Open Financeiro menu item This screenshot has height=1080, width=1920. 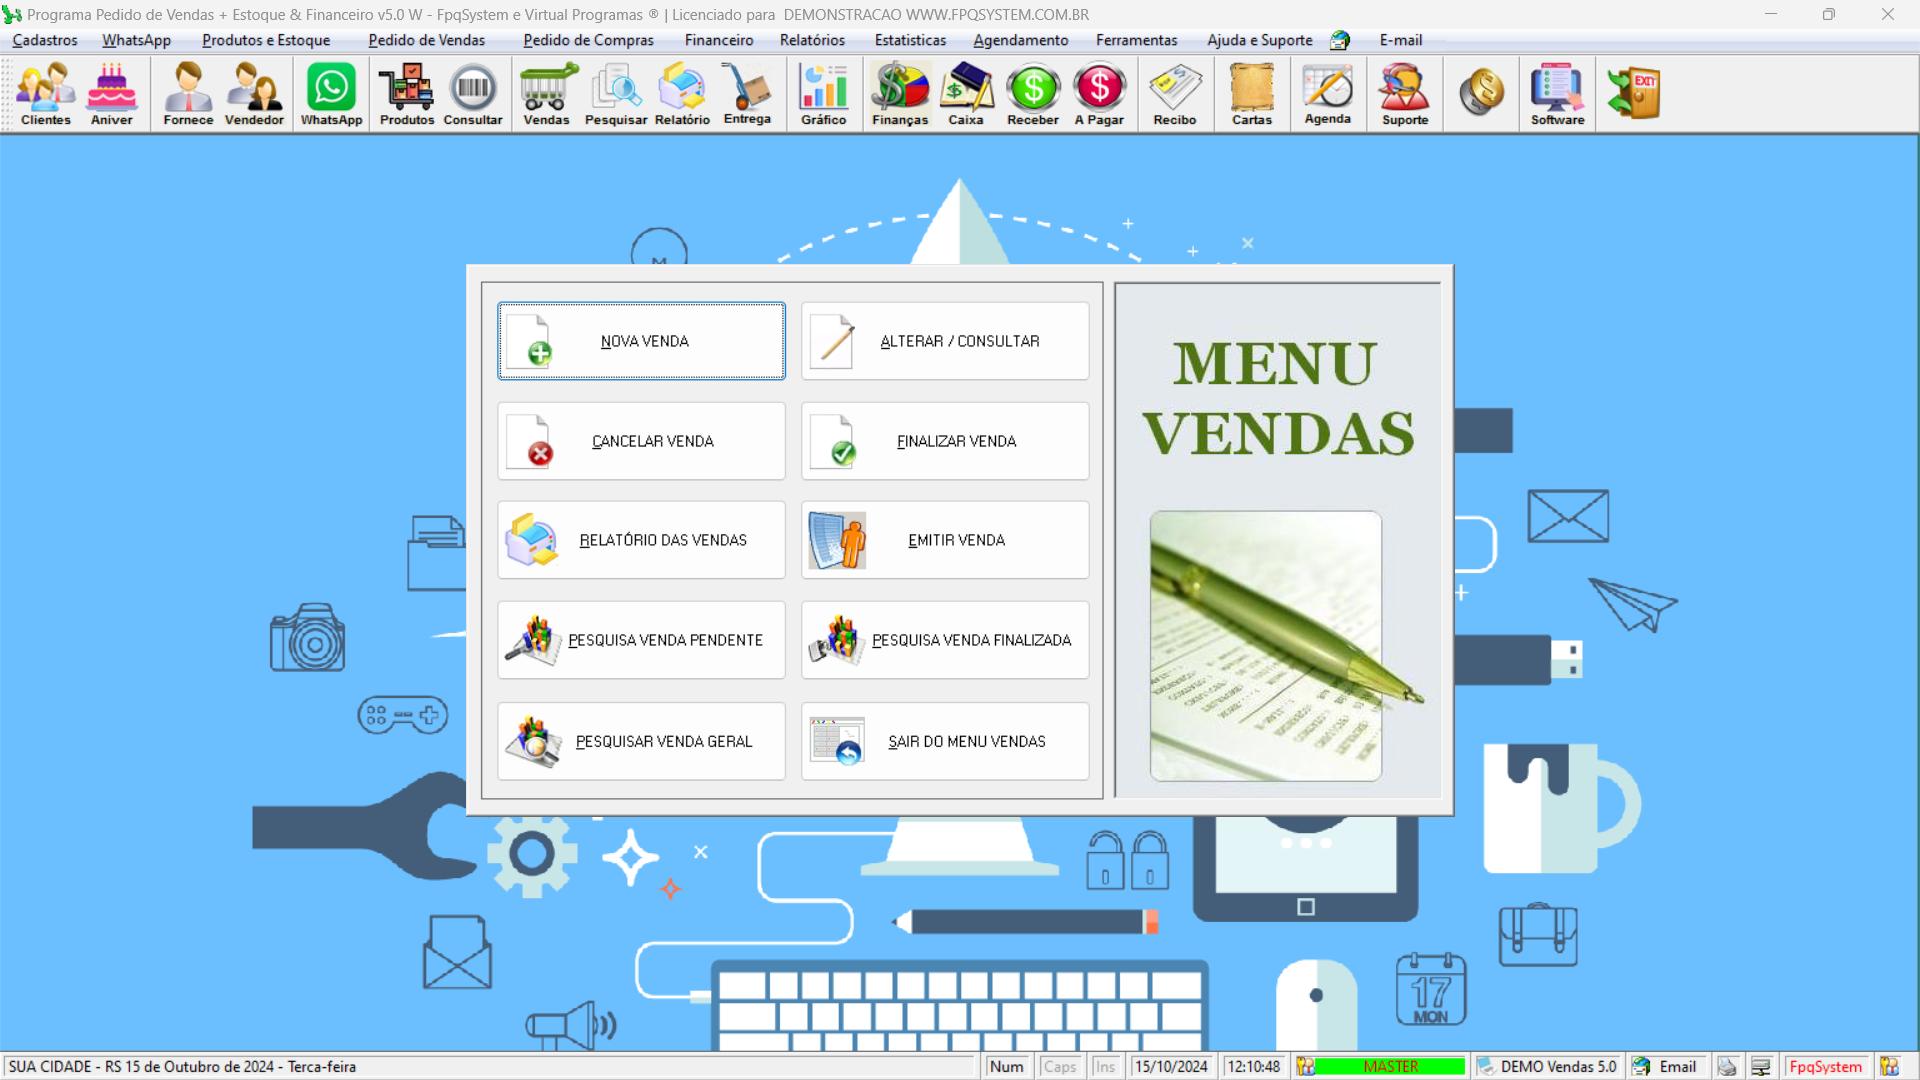(716, 40)
